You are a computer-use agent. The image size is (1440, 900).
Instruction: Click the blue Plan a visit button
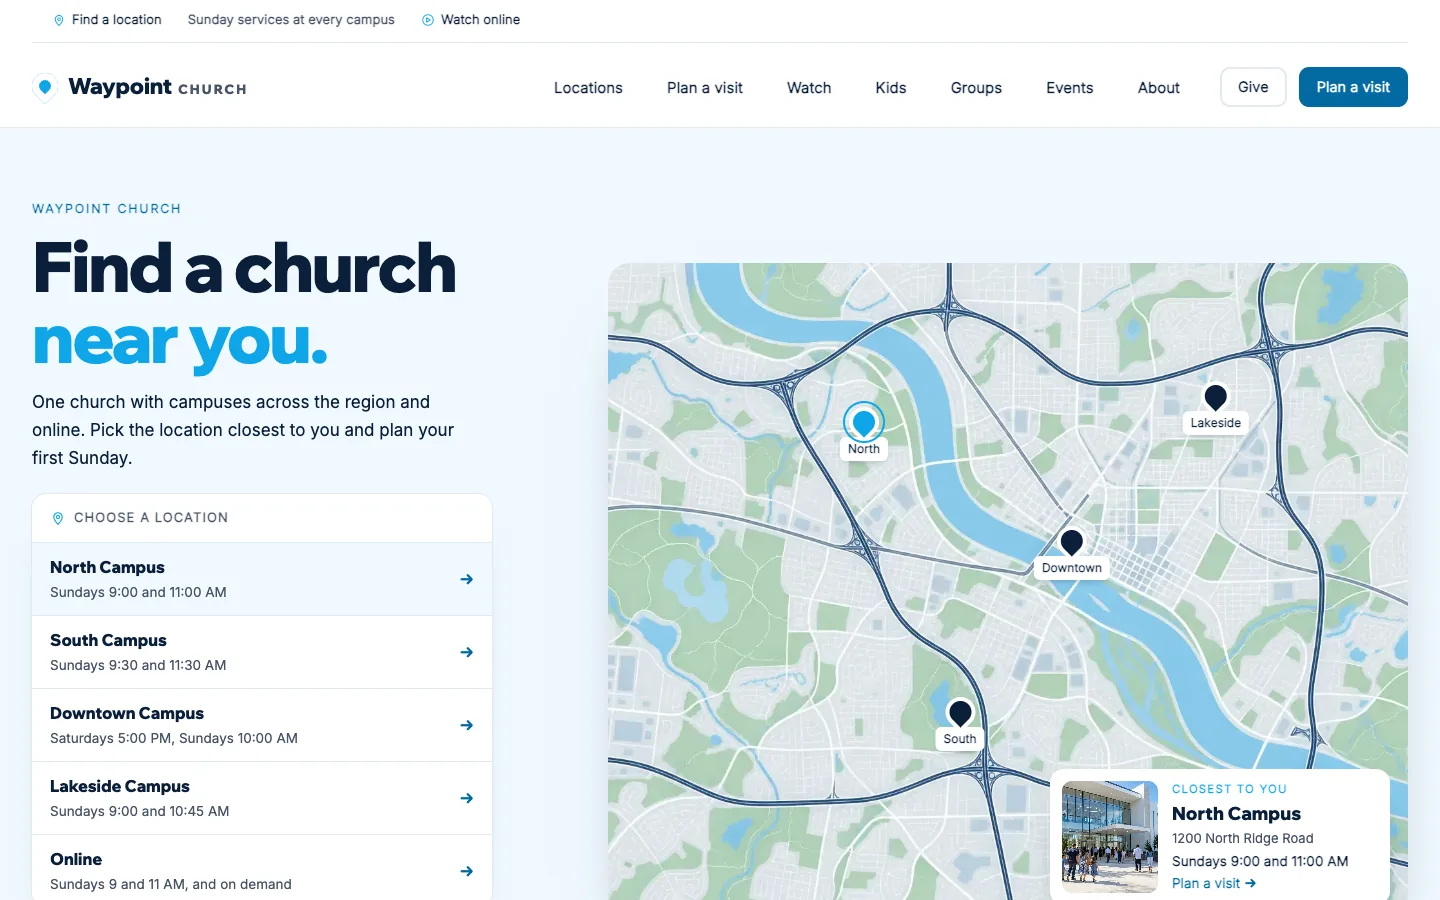click(x=1353, y=87)
